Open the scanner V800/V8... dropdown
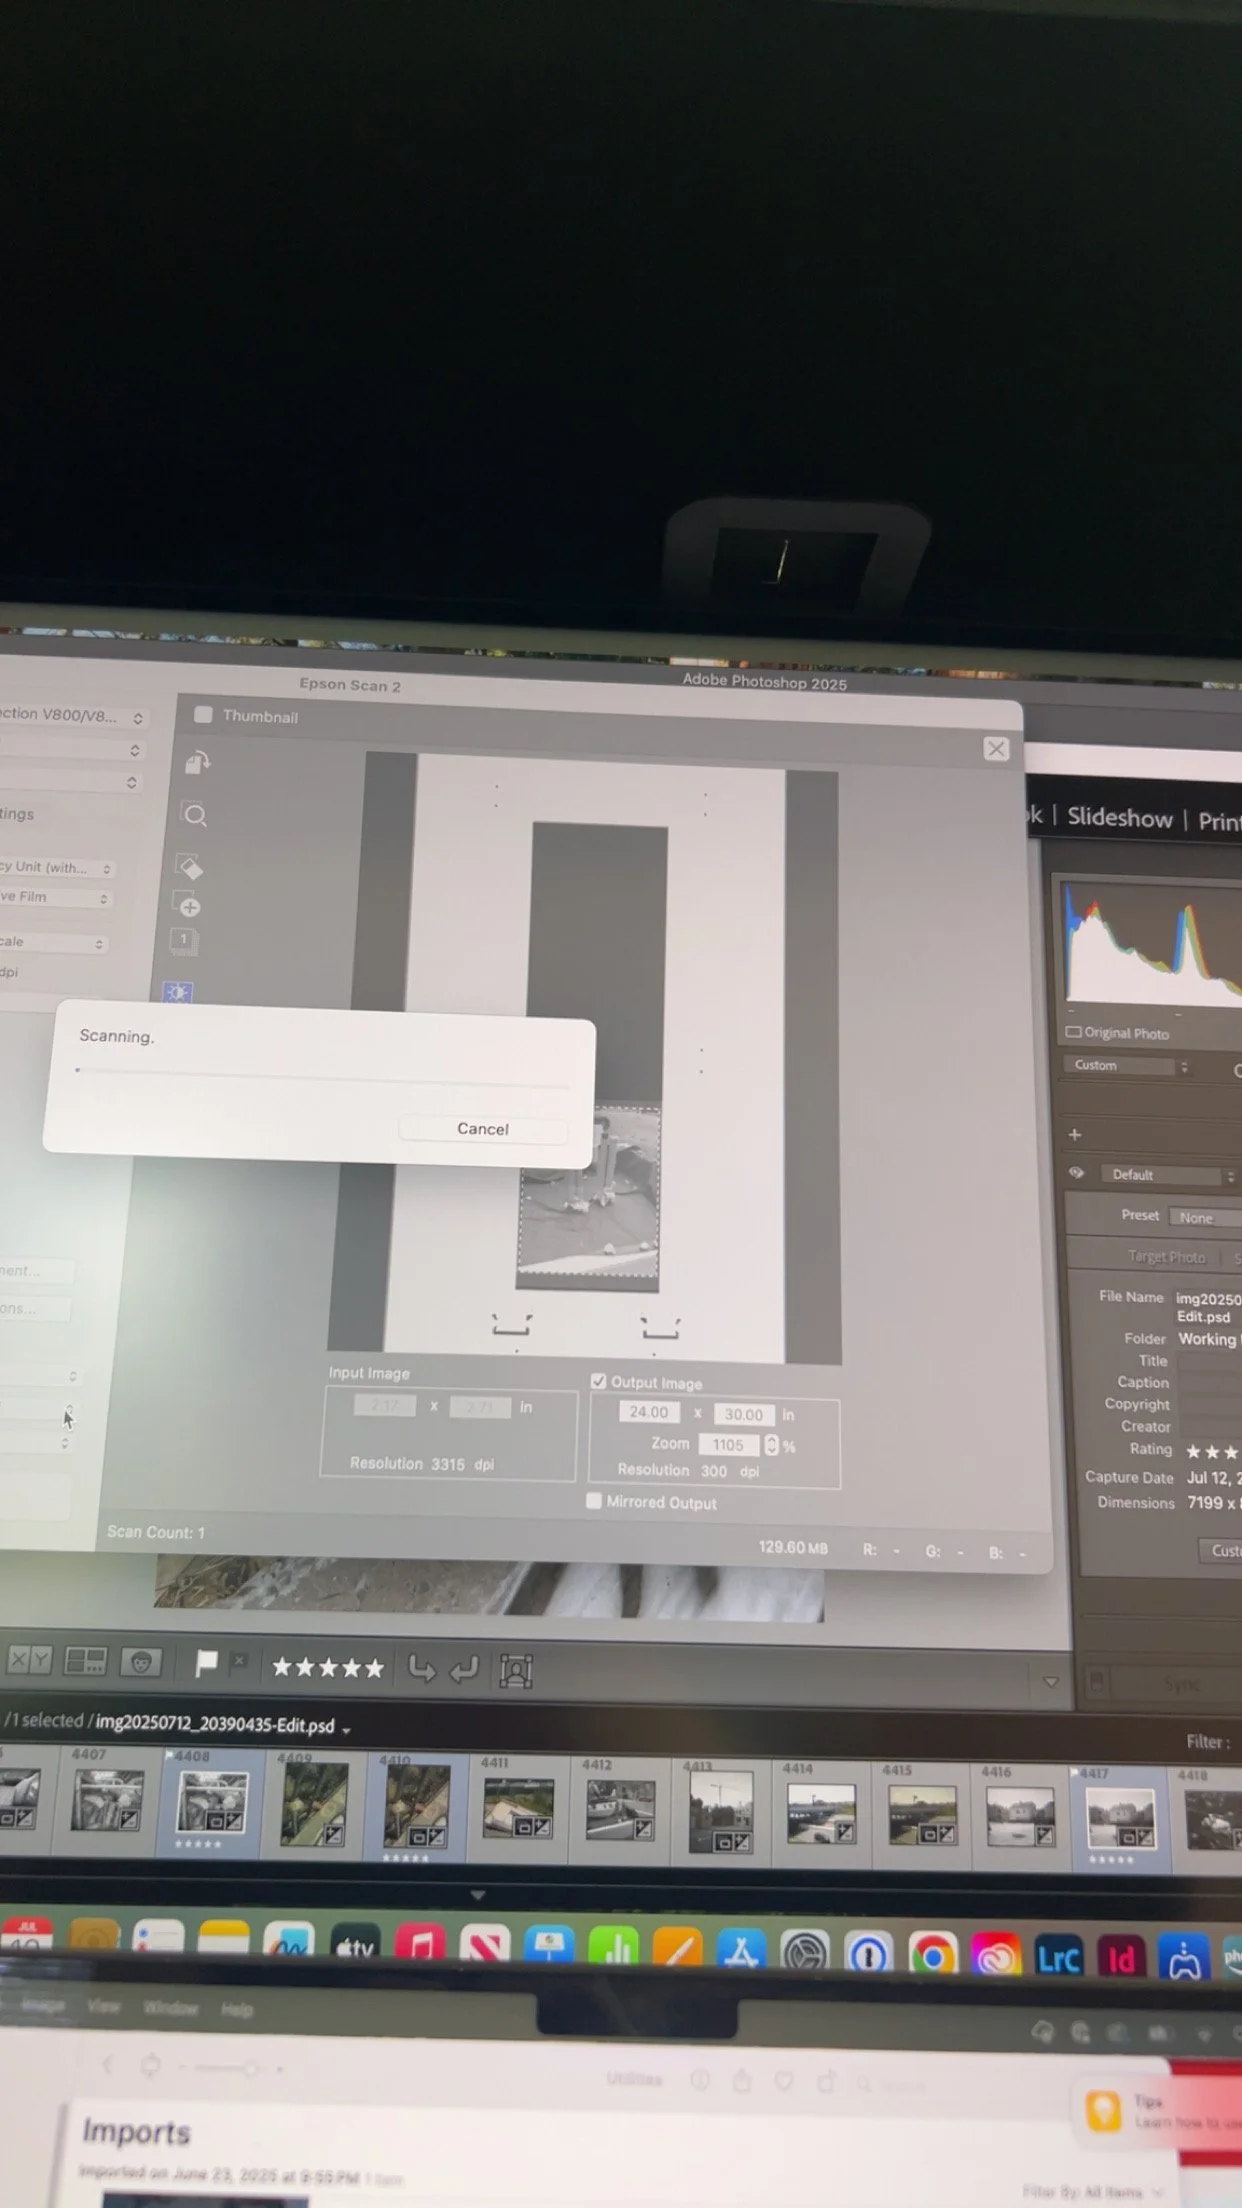 click(x=72, y=716)
